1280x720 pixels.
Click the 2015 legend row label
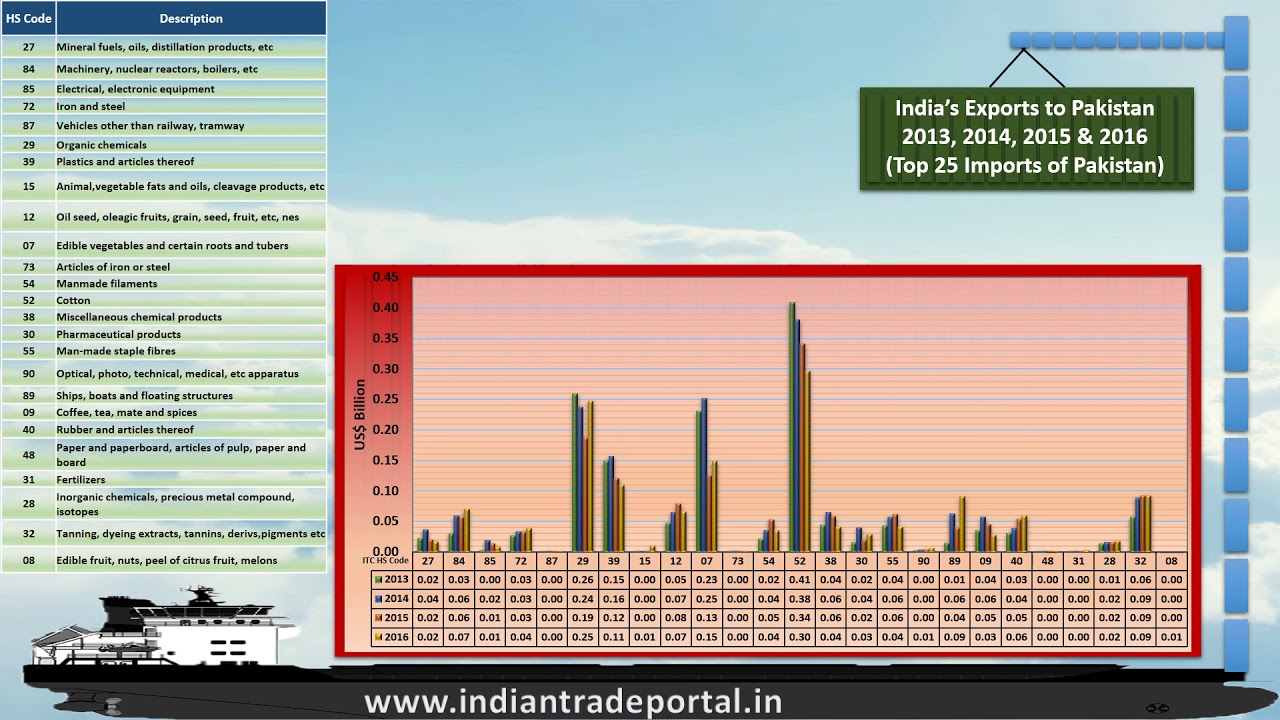click(x=396, y=618)
